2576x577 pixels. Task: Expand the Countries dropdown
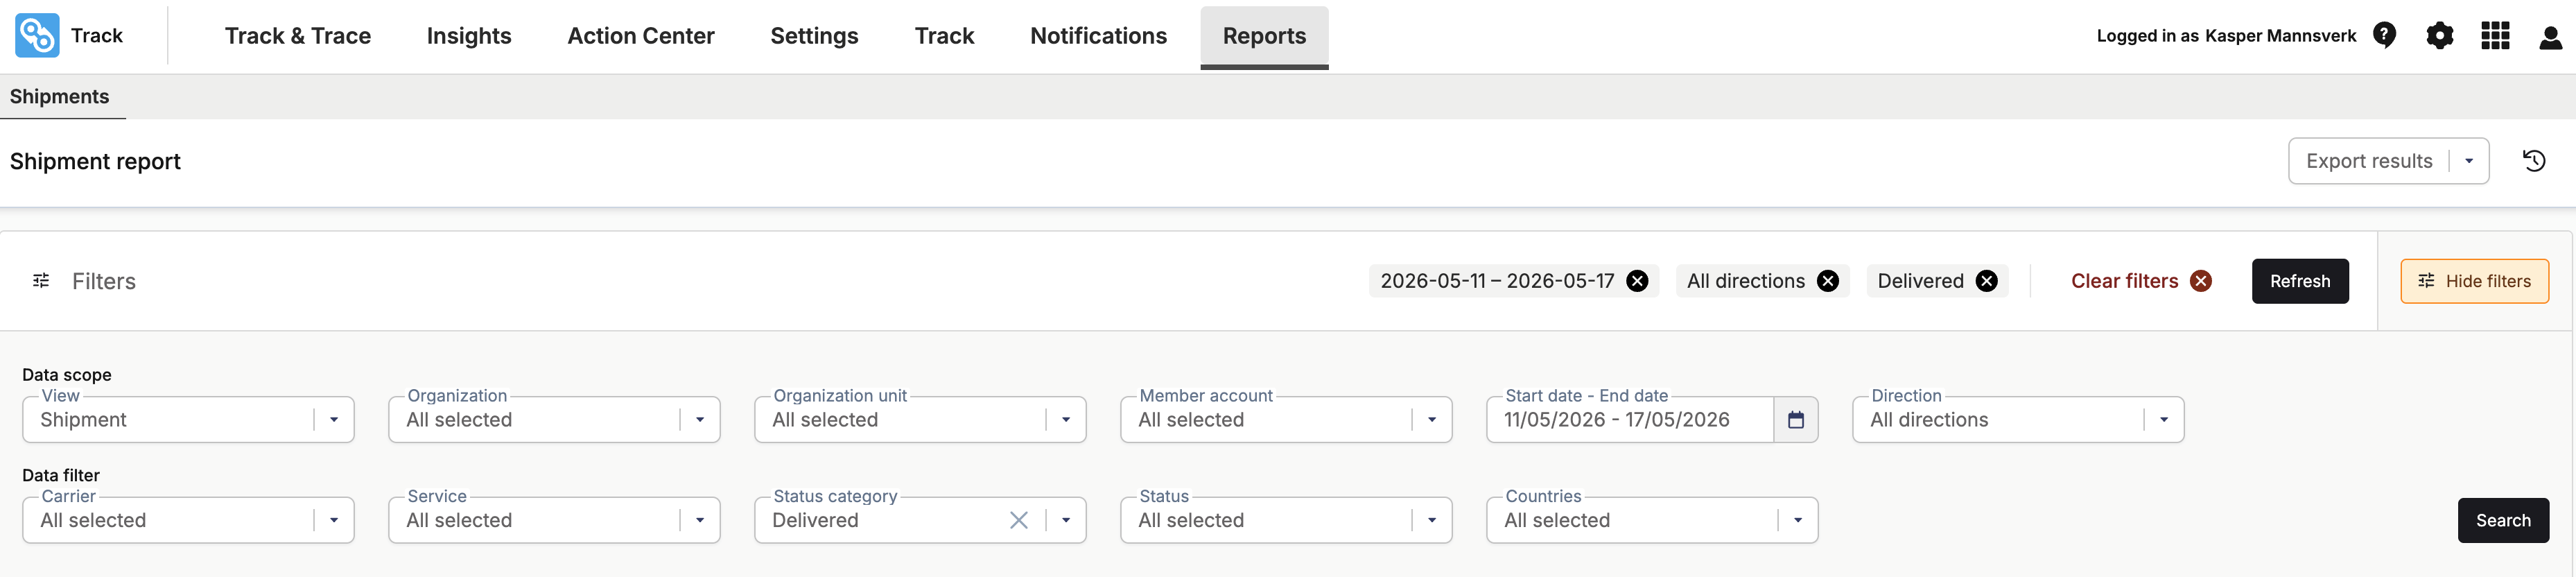tap(1798, 520)
